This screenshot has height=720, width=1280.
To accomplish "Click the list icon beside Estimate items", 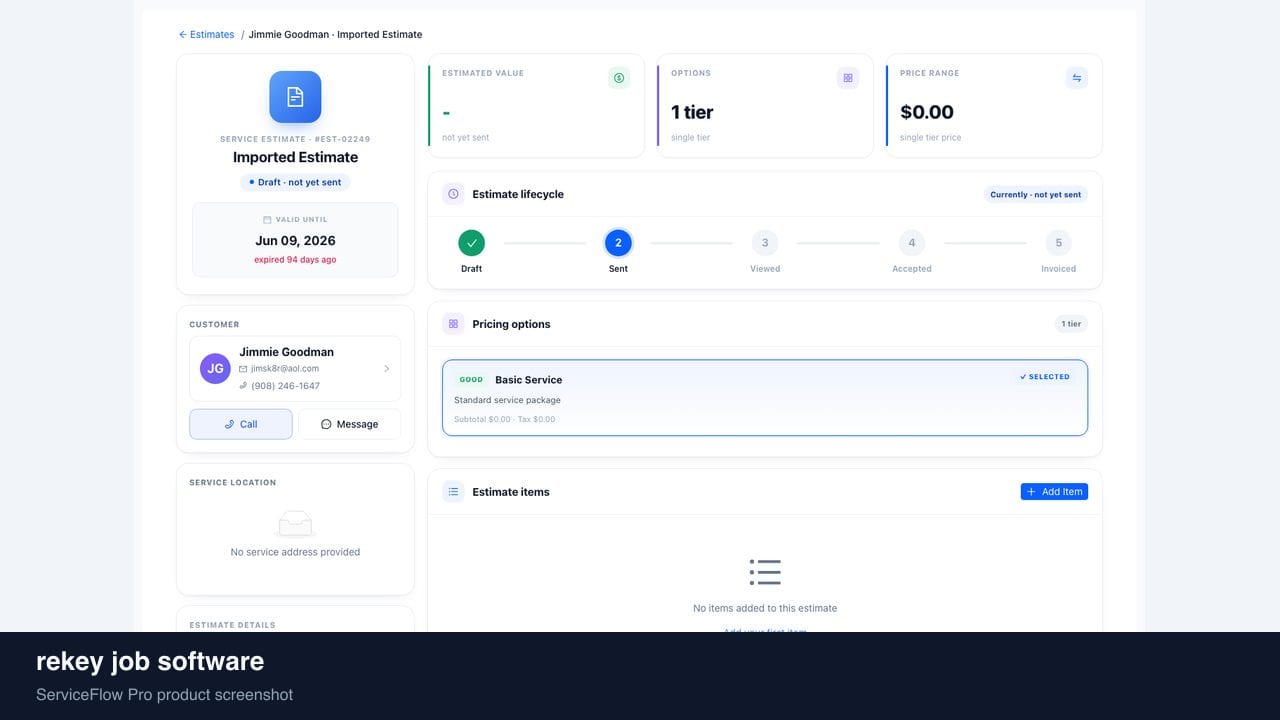I will click(x=453, y=492).
